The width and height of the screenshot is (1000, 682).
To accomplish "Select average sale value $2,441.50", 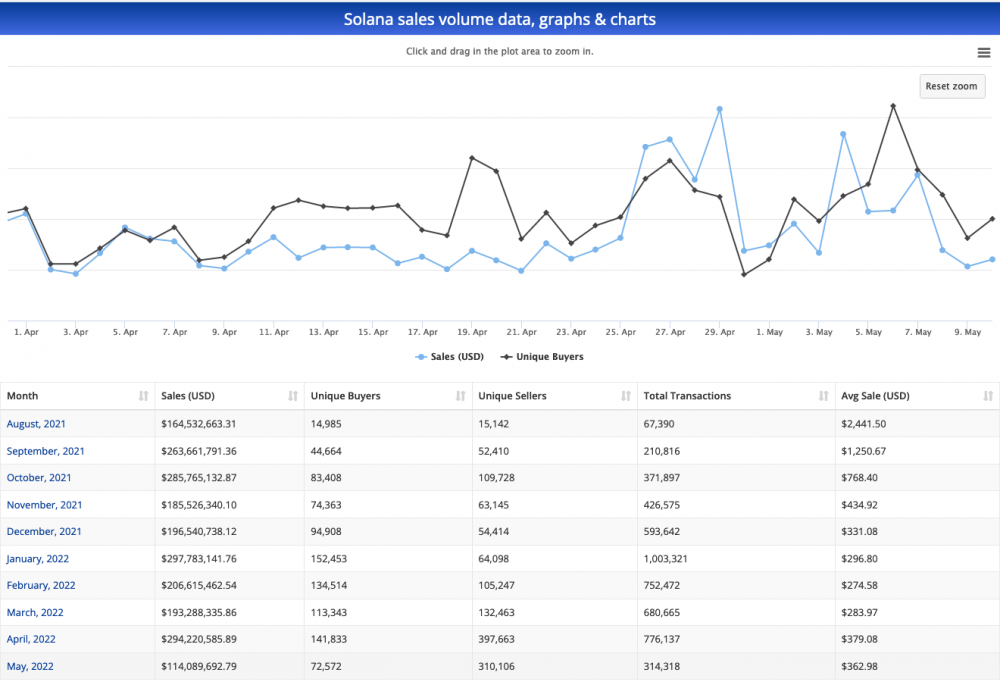I will (x=864, y=424).
